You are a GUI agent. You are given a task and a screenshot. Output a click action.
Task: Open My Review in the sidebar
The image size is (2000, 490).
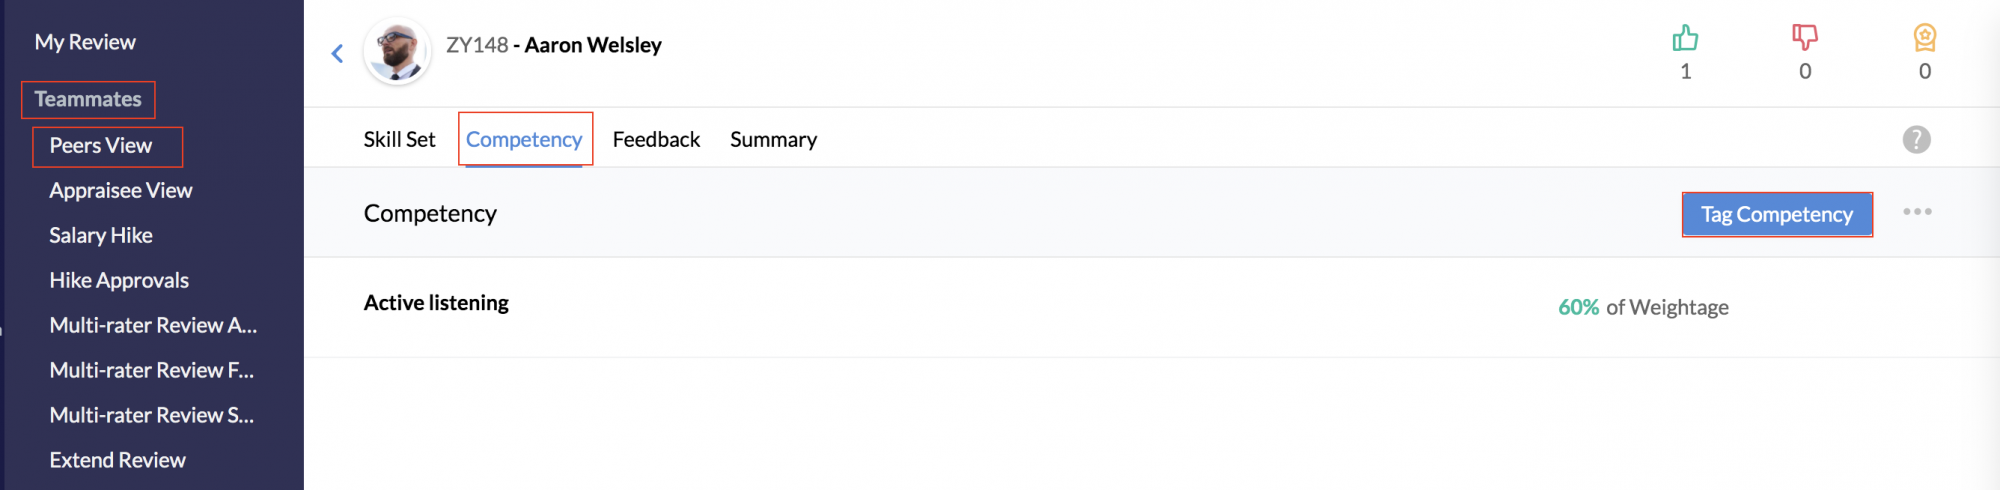pyautogui.click(x=85, y=42)
